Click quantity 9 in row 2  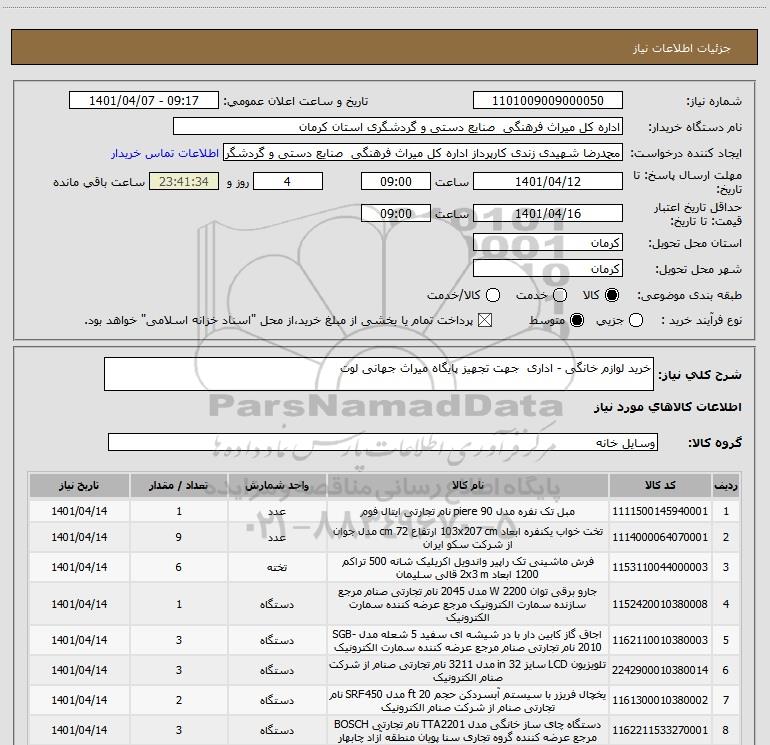tap(179, 537)
